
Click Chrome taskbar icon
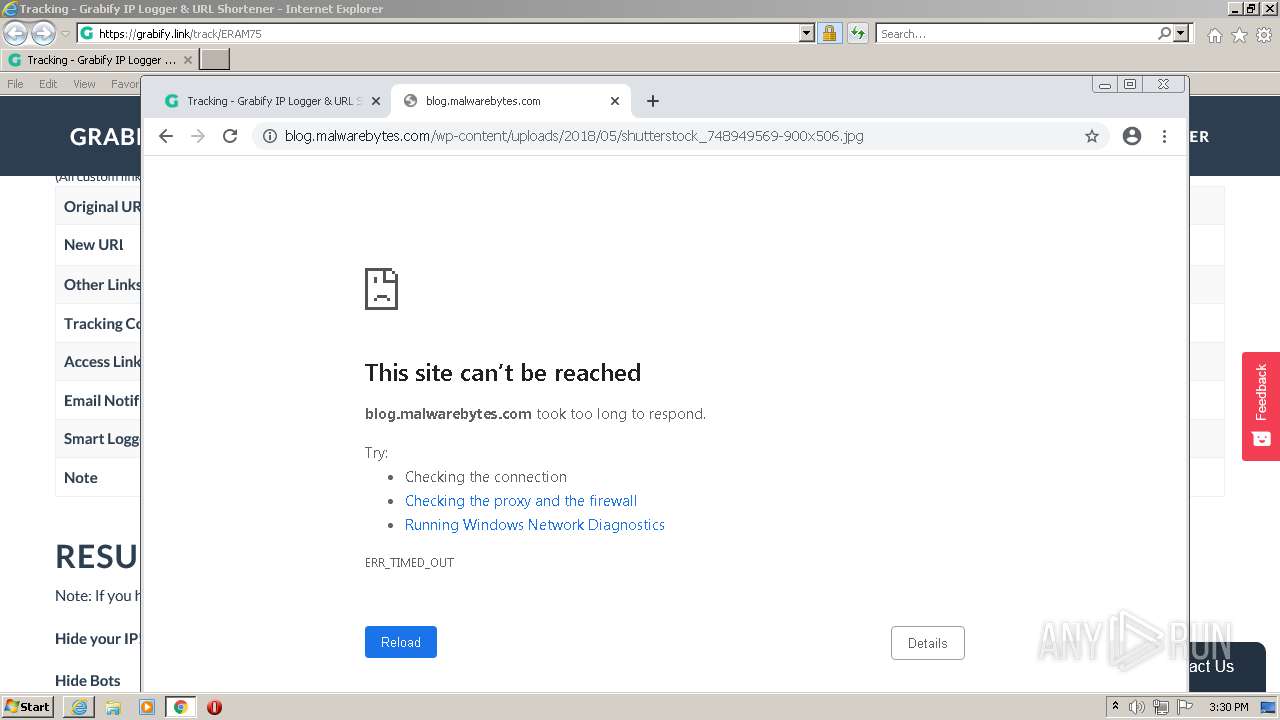181,707
